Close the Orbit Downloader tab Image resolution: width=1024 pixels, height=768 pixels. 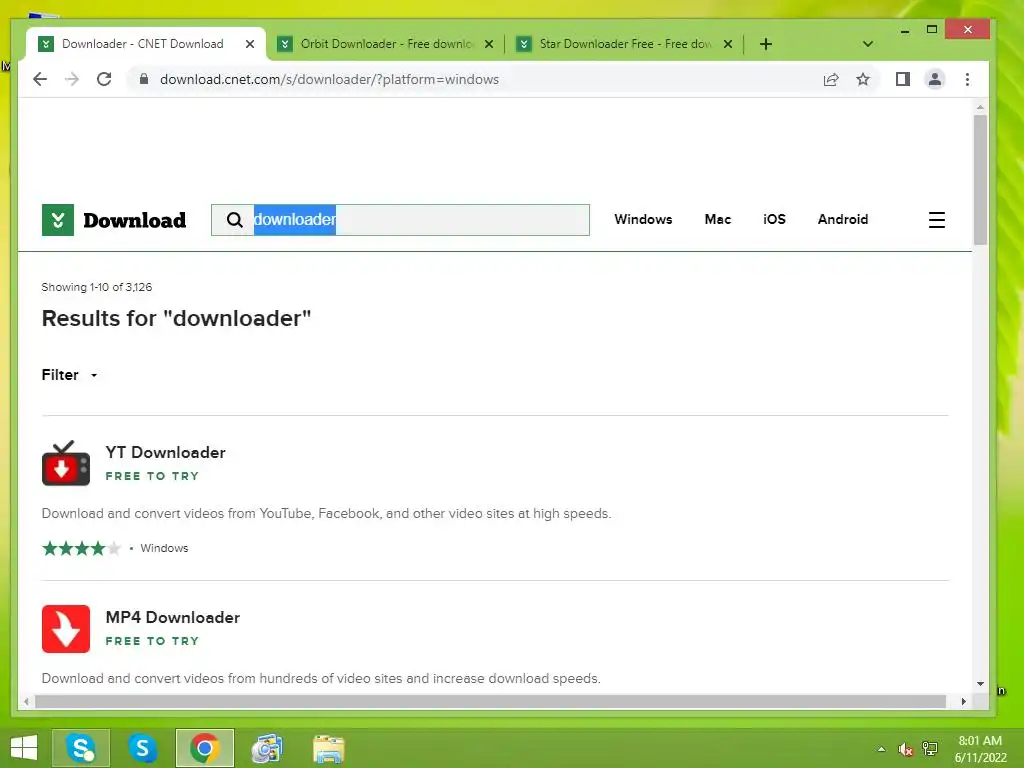point(488,44)
